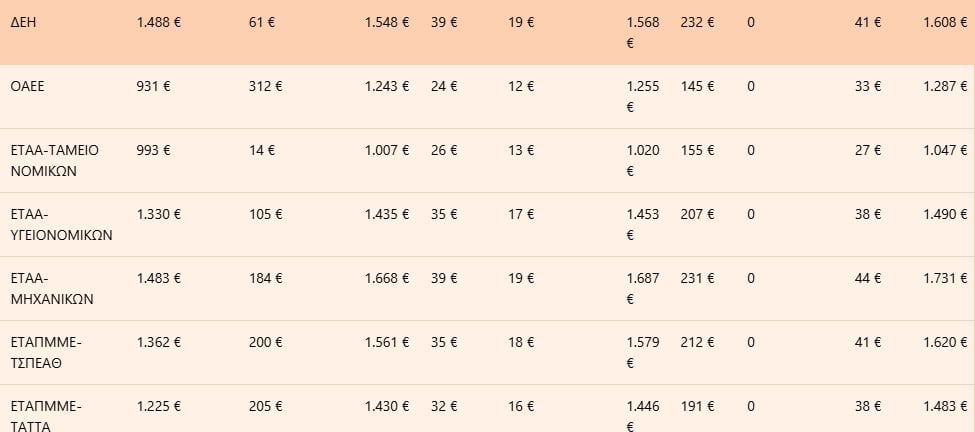Select the 1.047 € total value
The height and width of the screenshot is (432, 975).
click(945, 150)
